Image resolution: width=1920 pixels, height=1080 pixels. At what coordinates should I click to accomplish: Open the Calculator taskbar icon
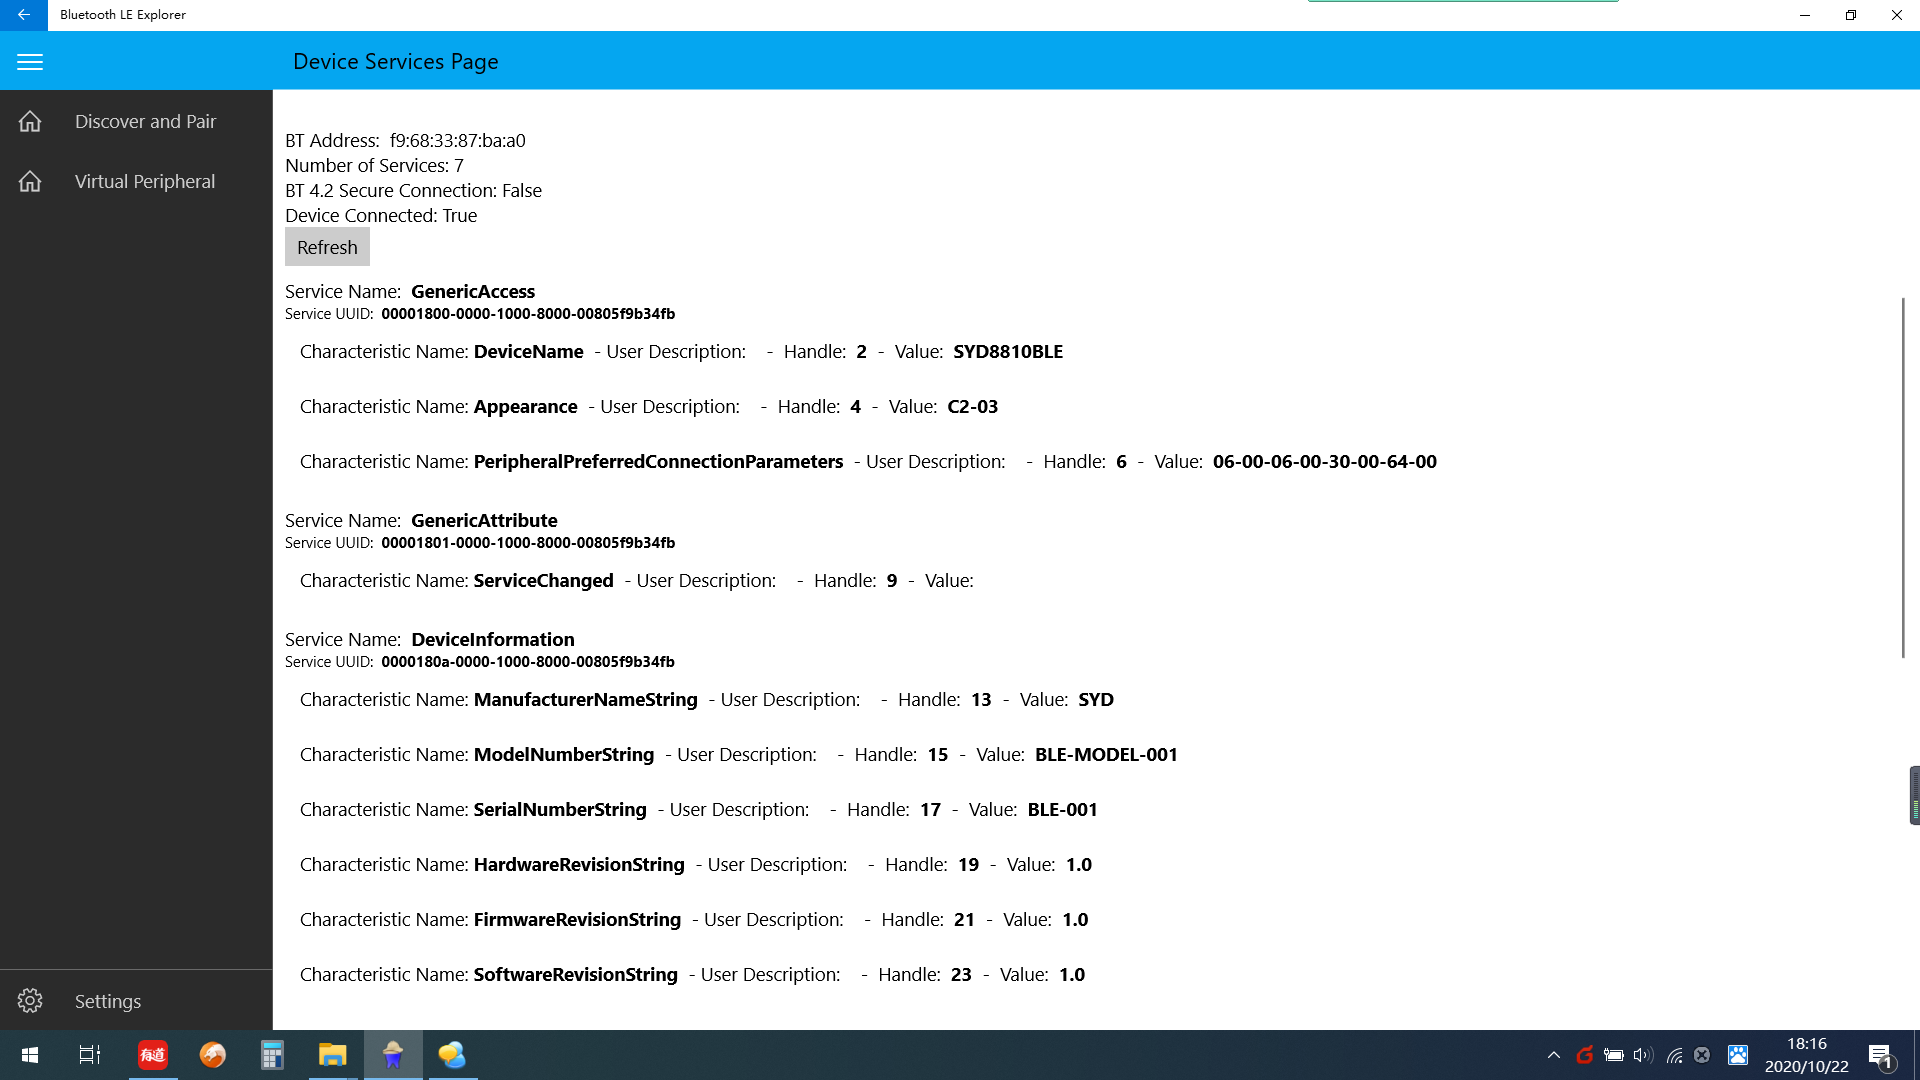pyautogui.click(x=272, y=1055)
